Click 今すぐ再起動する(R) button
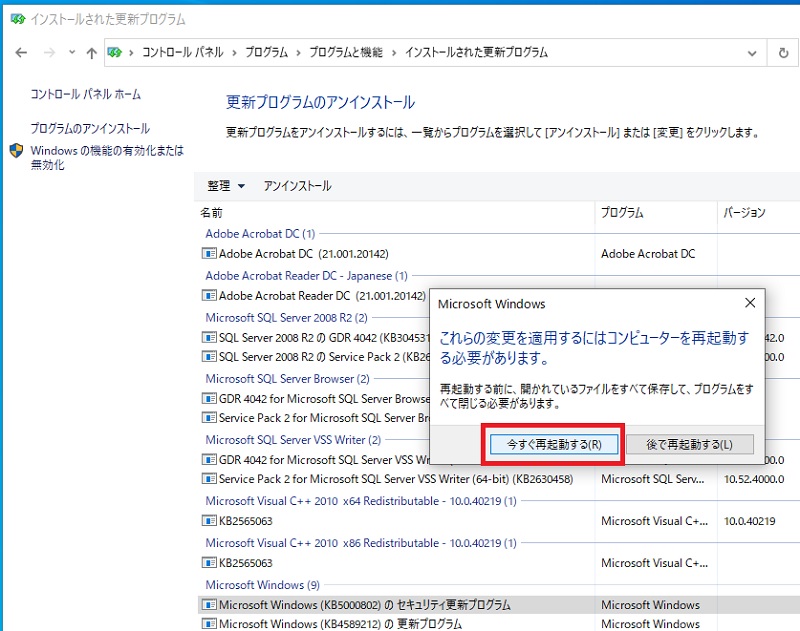Screen dimensions: 800x631 pos(554,444)
